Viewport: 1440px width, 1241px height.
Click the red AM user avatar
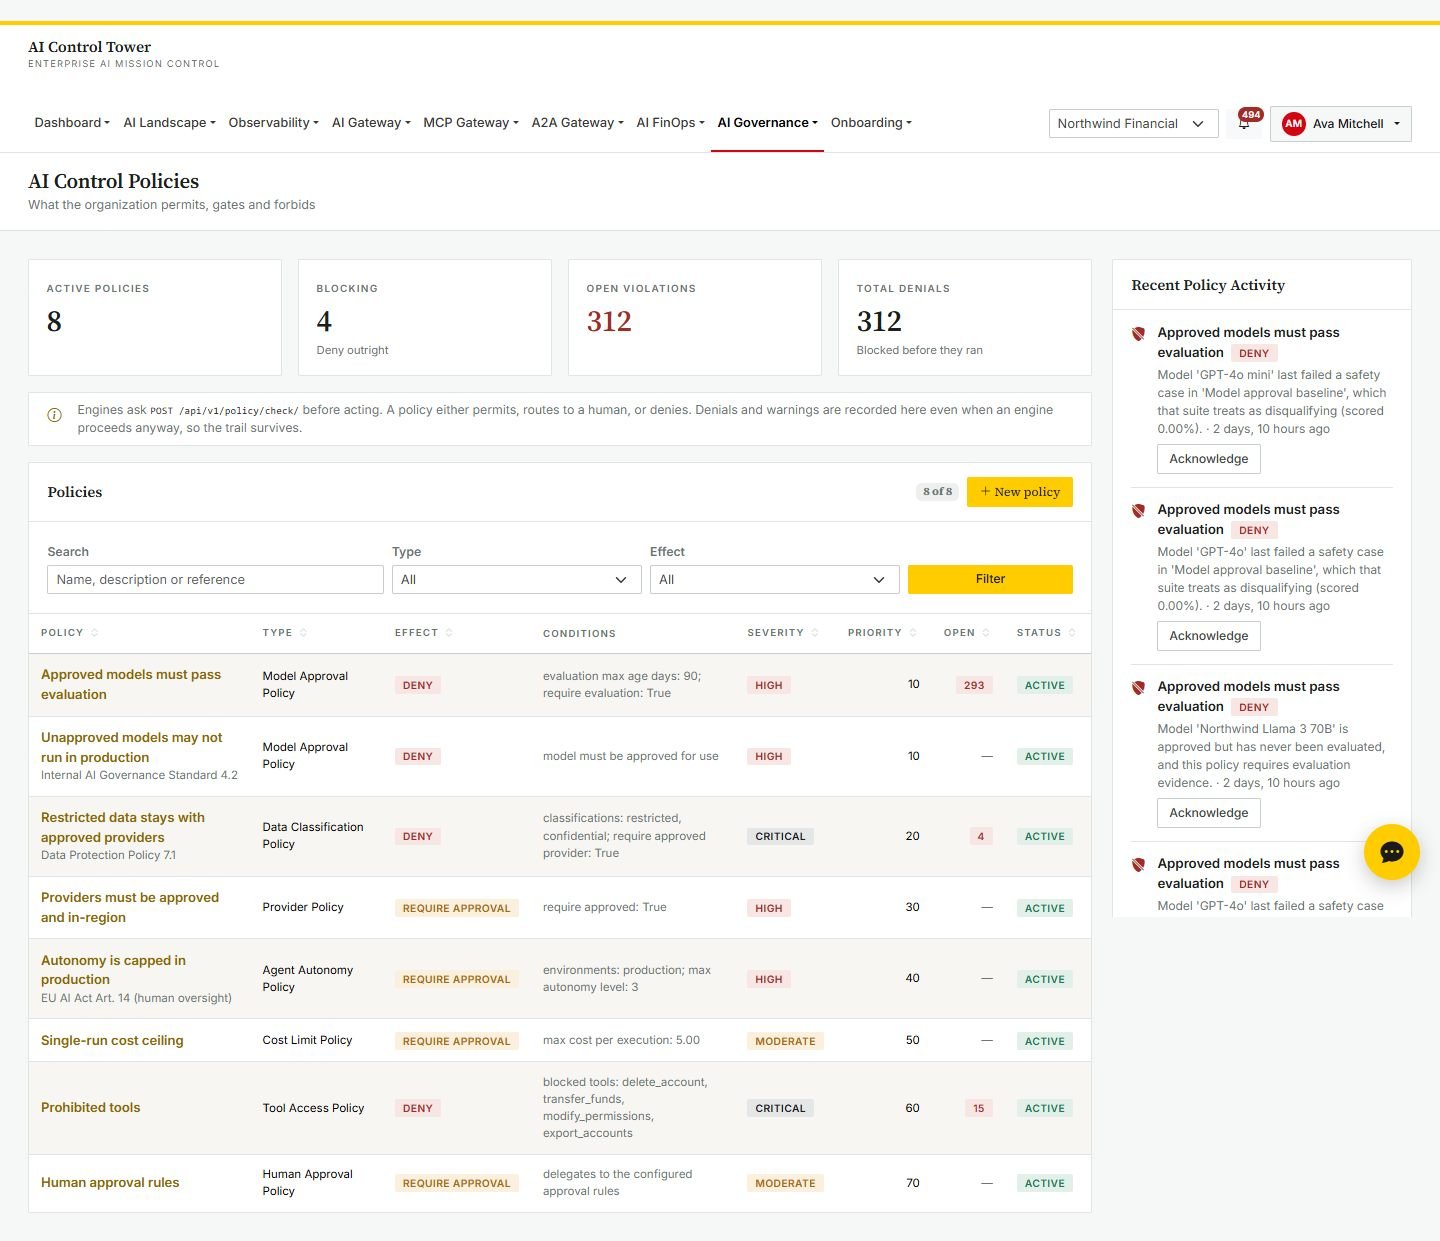(x=1293, y=124)
